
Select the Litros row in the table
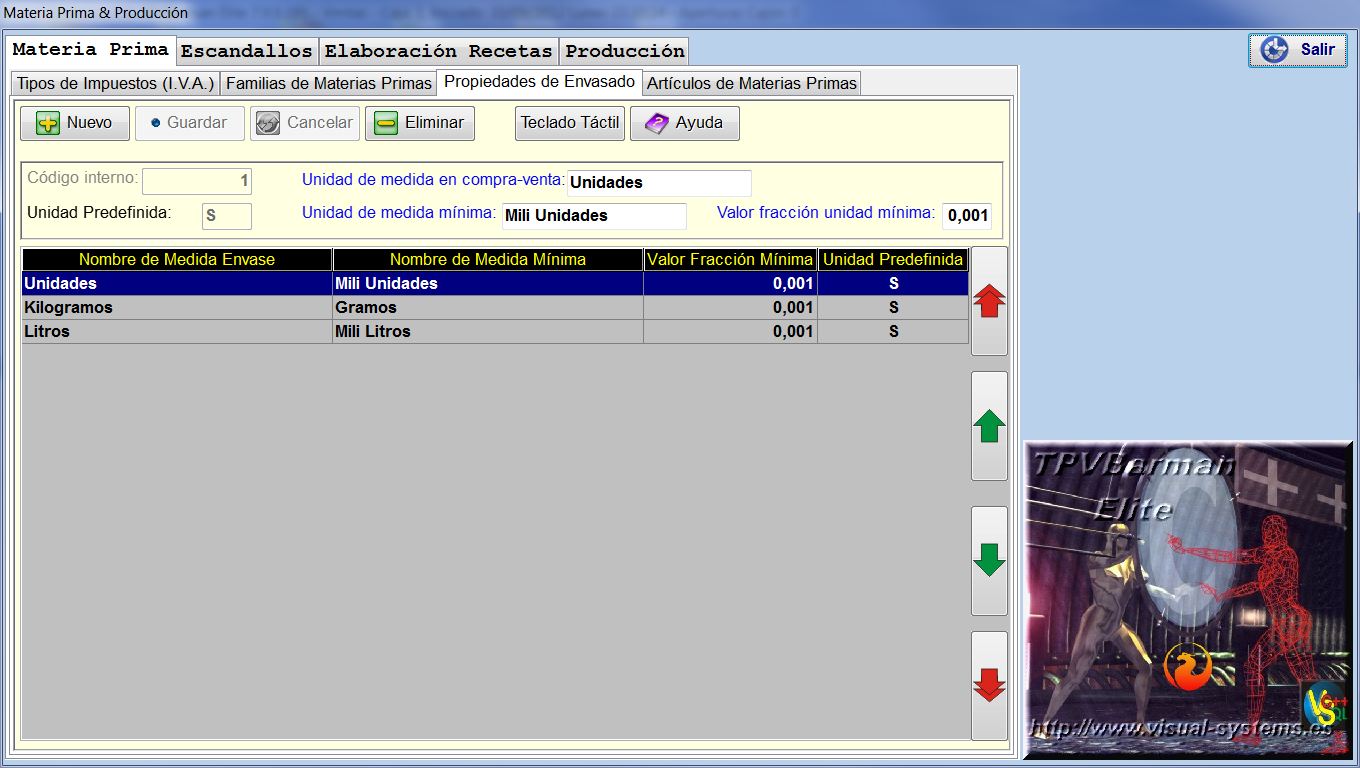click(x=177, y=331)
